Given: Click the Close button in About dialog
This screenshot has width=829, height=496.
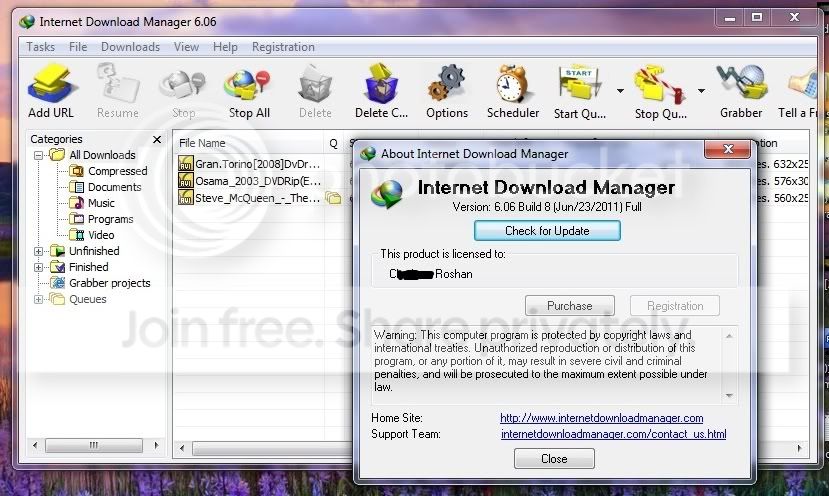Looking at the screenshot, I should pyautogui.click(x=554, y=458).
